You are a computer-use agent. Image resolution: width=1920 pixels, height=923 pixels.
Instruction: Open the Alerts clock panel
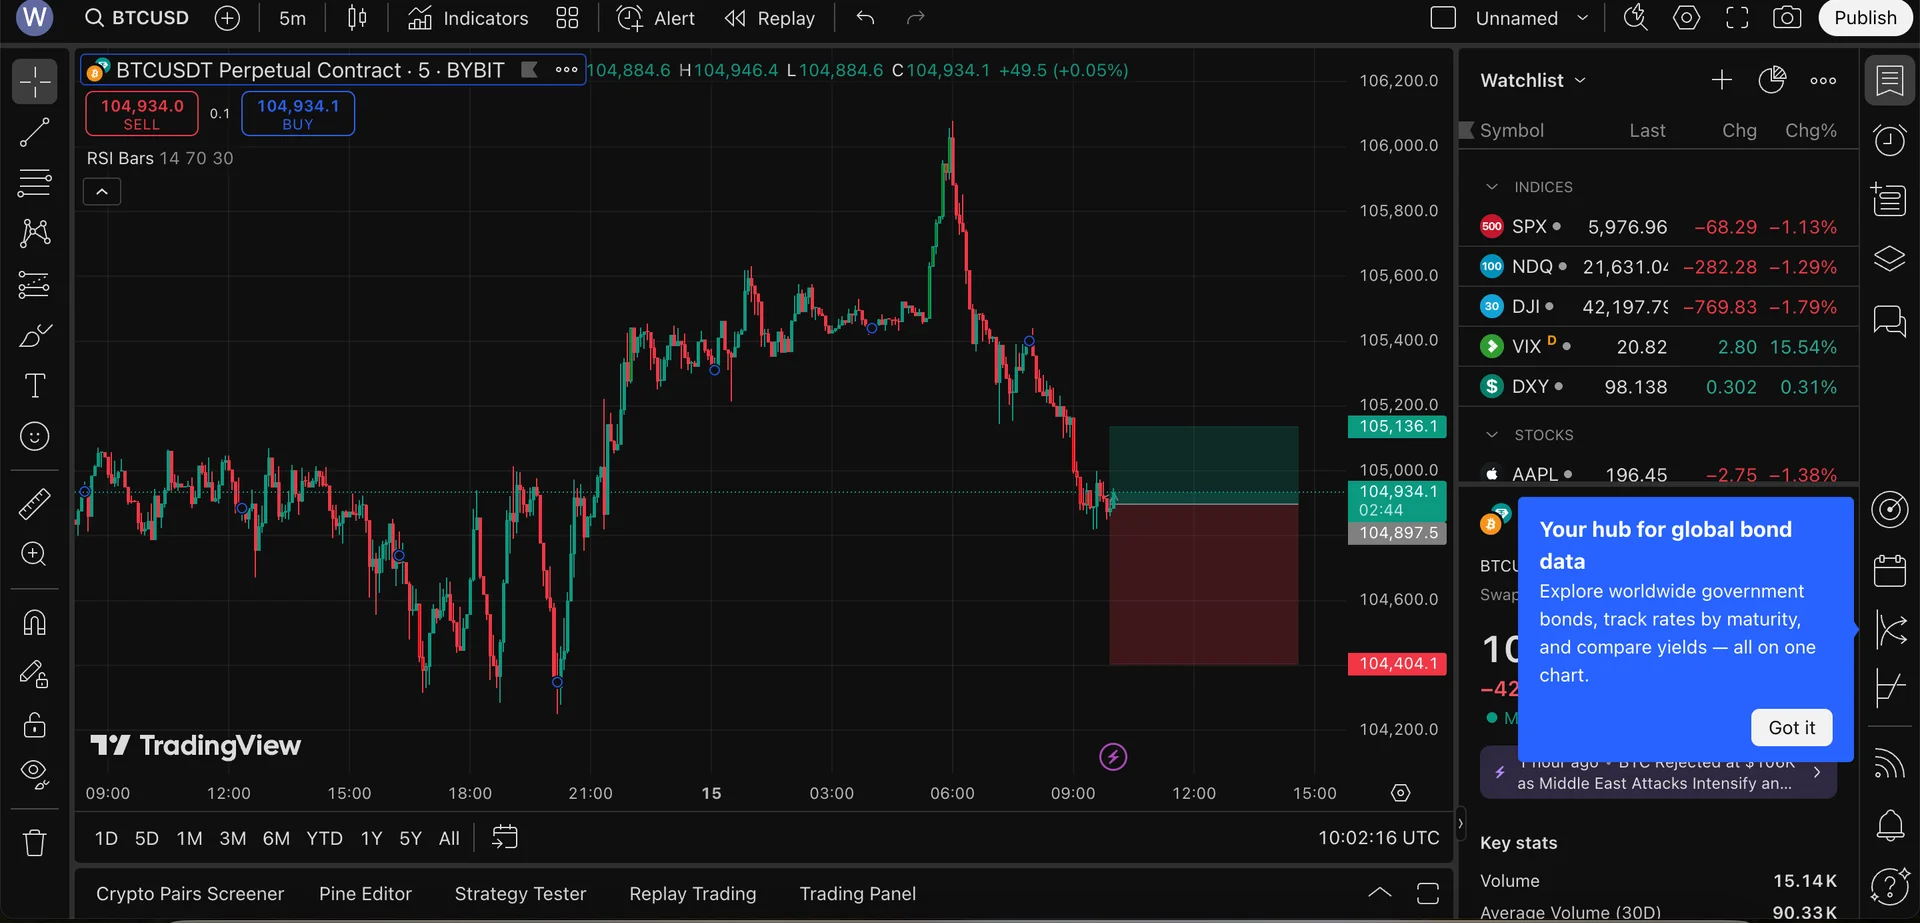point(1890,141)
